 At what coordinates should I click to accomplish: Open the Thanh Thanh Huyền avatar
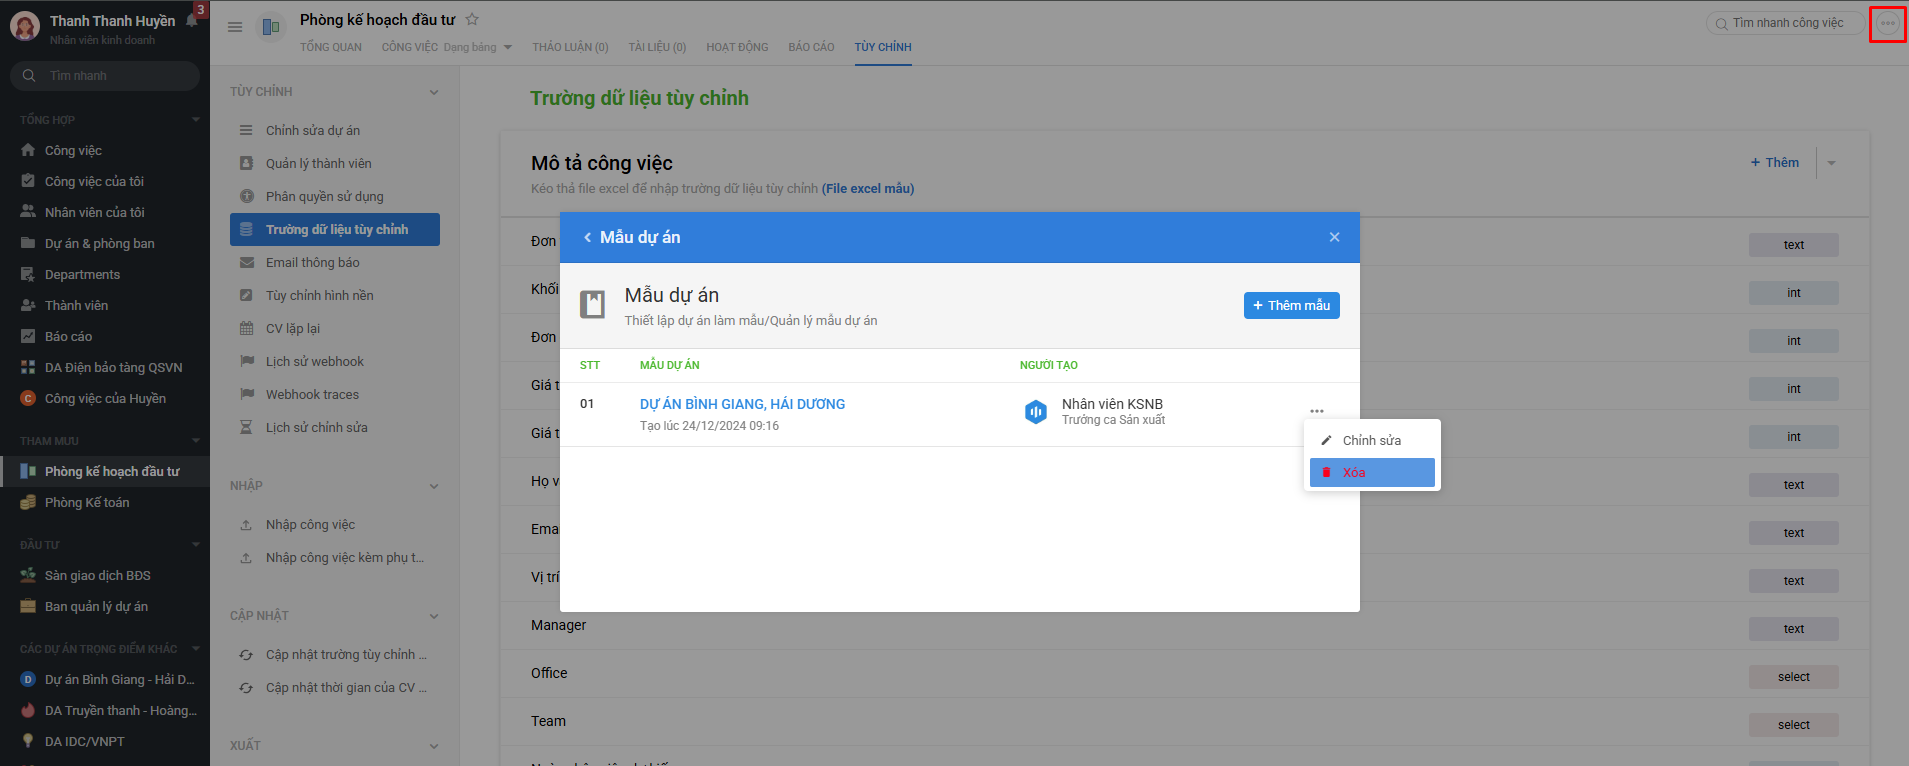pyautogui.click(x=25, y=26)
